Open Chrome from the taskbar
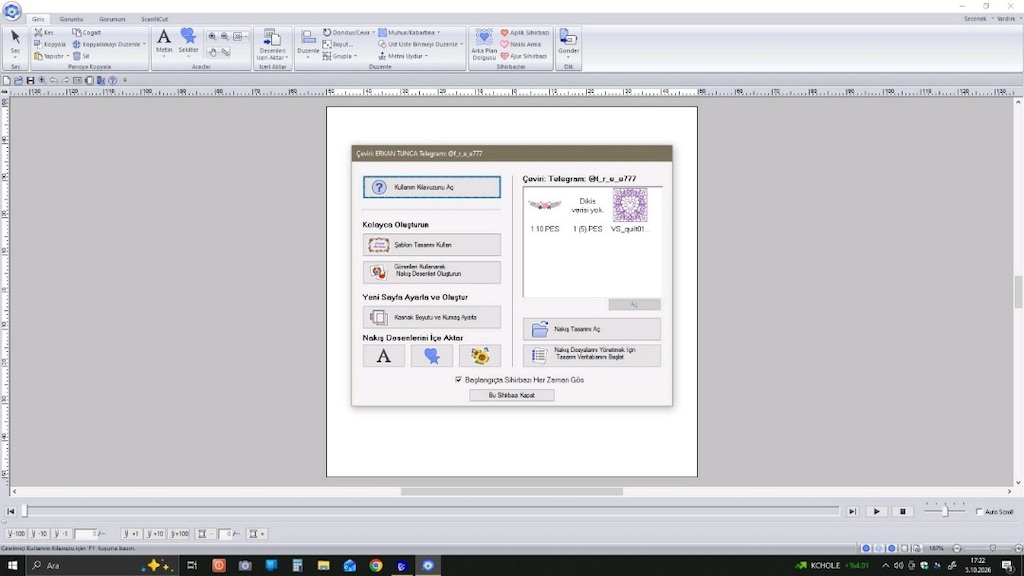 [x=376, y=566]
